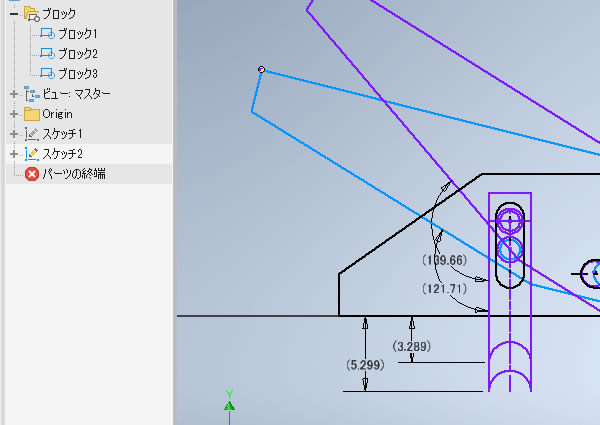The image size is (600, 425).
Task: Select the (121.71) angle dimension
Action: pos(444,288)
